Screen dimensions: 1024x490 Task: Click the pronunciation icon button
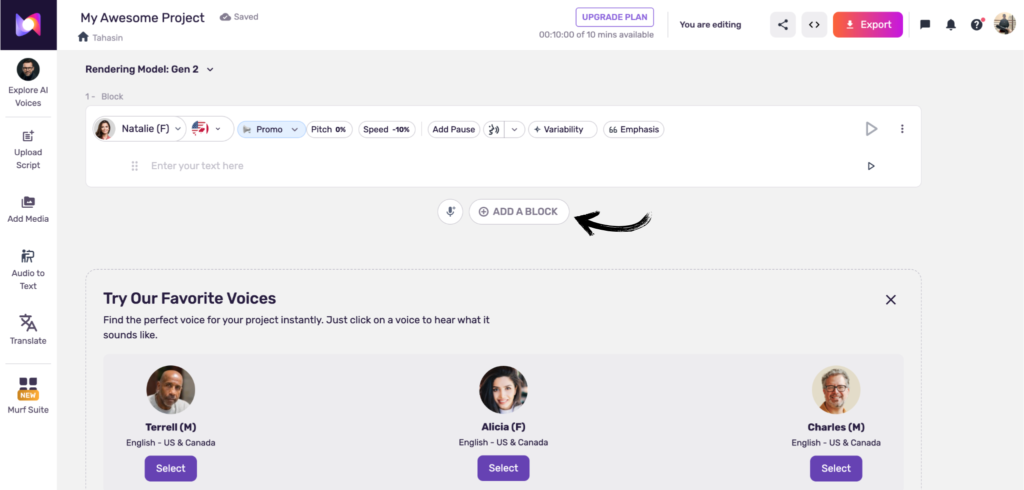pyautogui.click(x=494, y=129)
